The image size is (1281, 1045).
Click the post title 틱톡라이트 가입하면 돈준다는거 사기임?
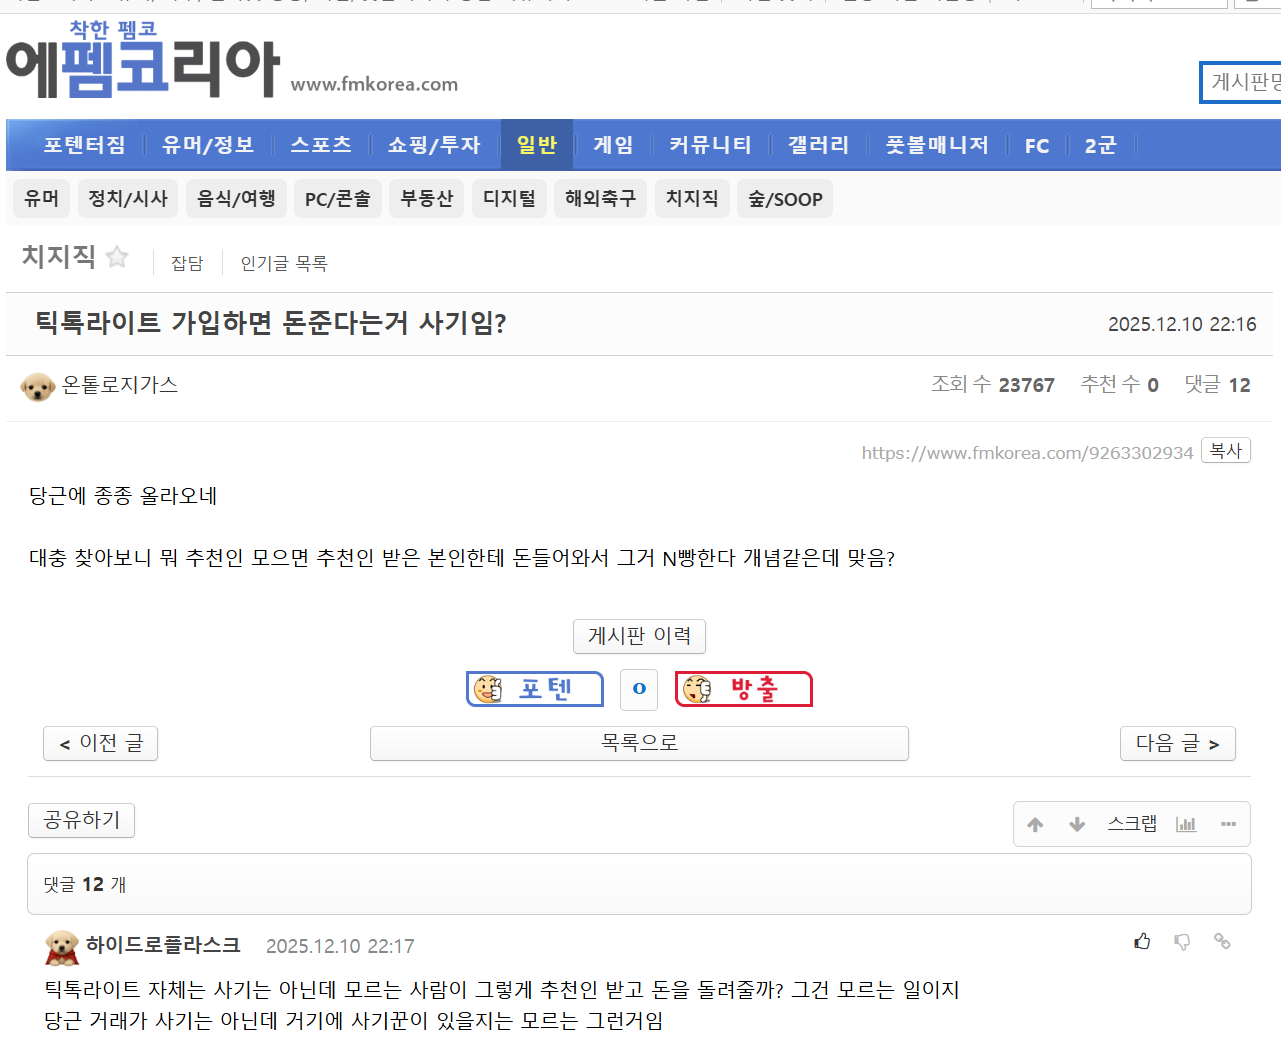271,323
